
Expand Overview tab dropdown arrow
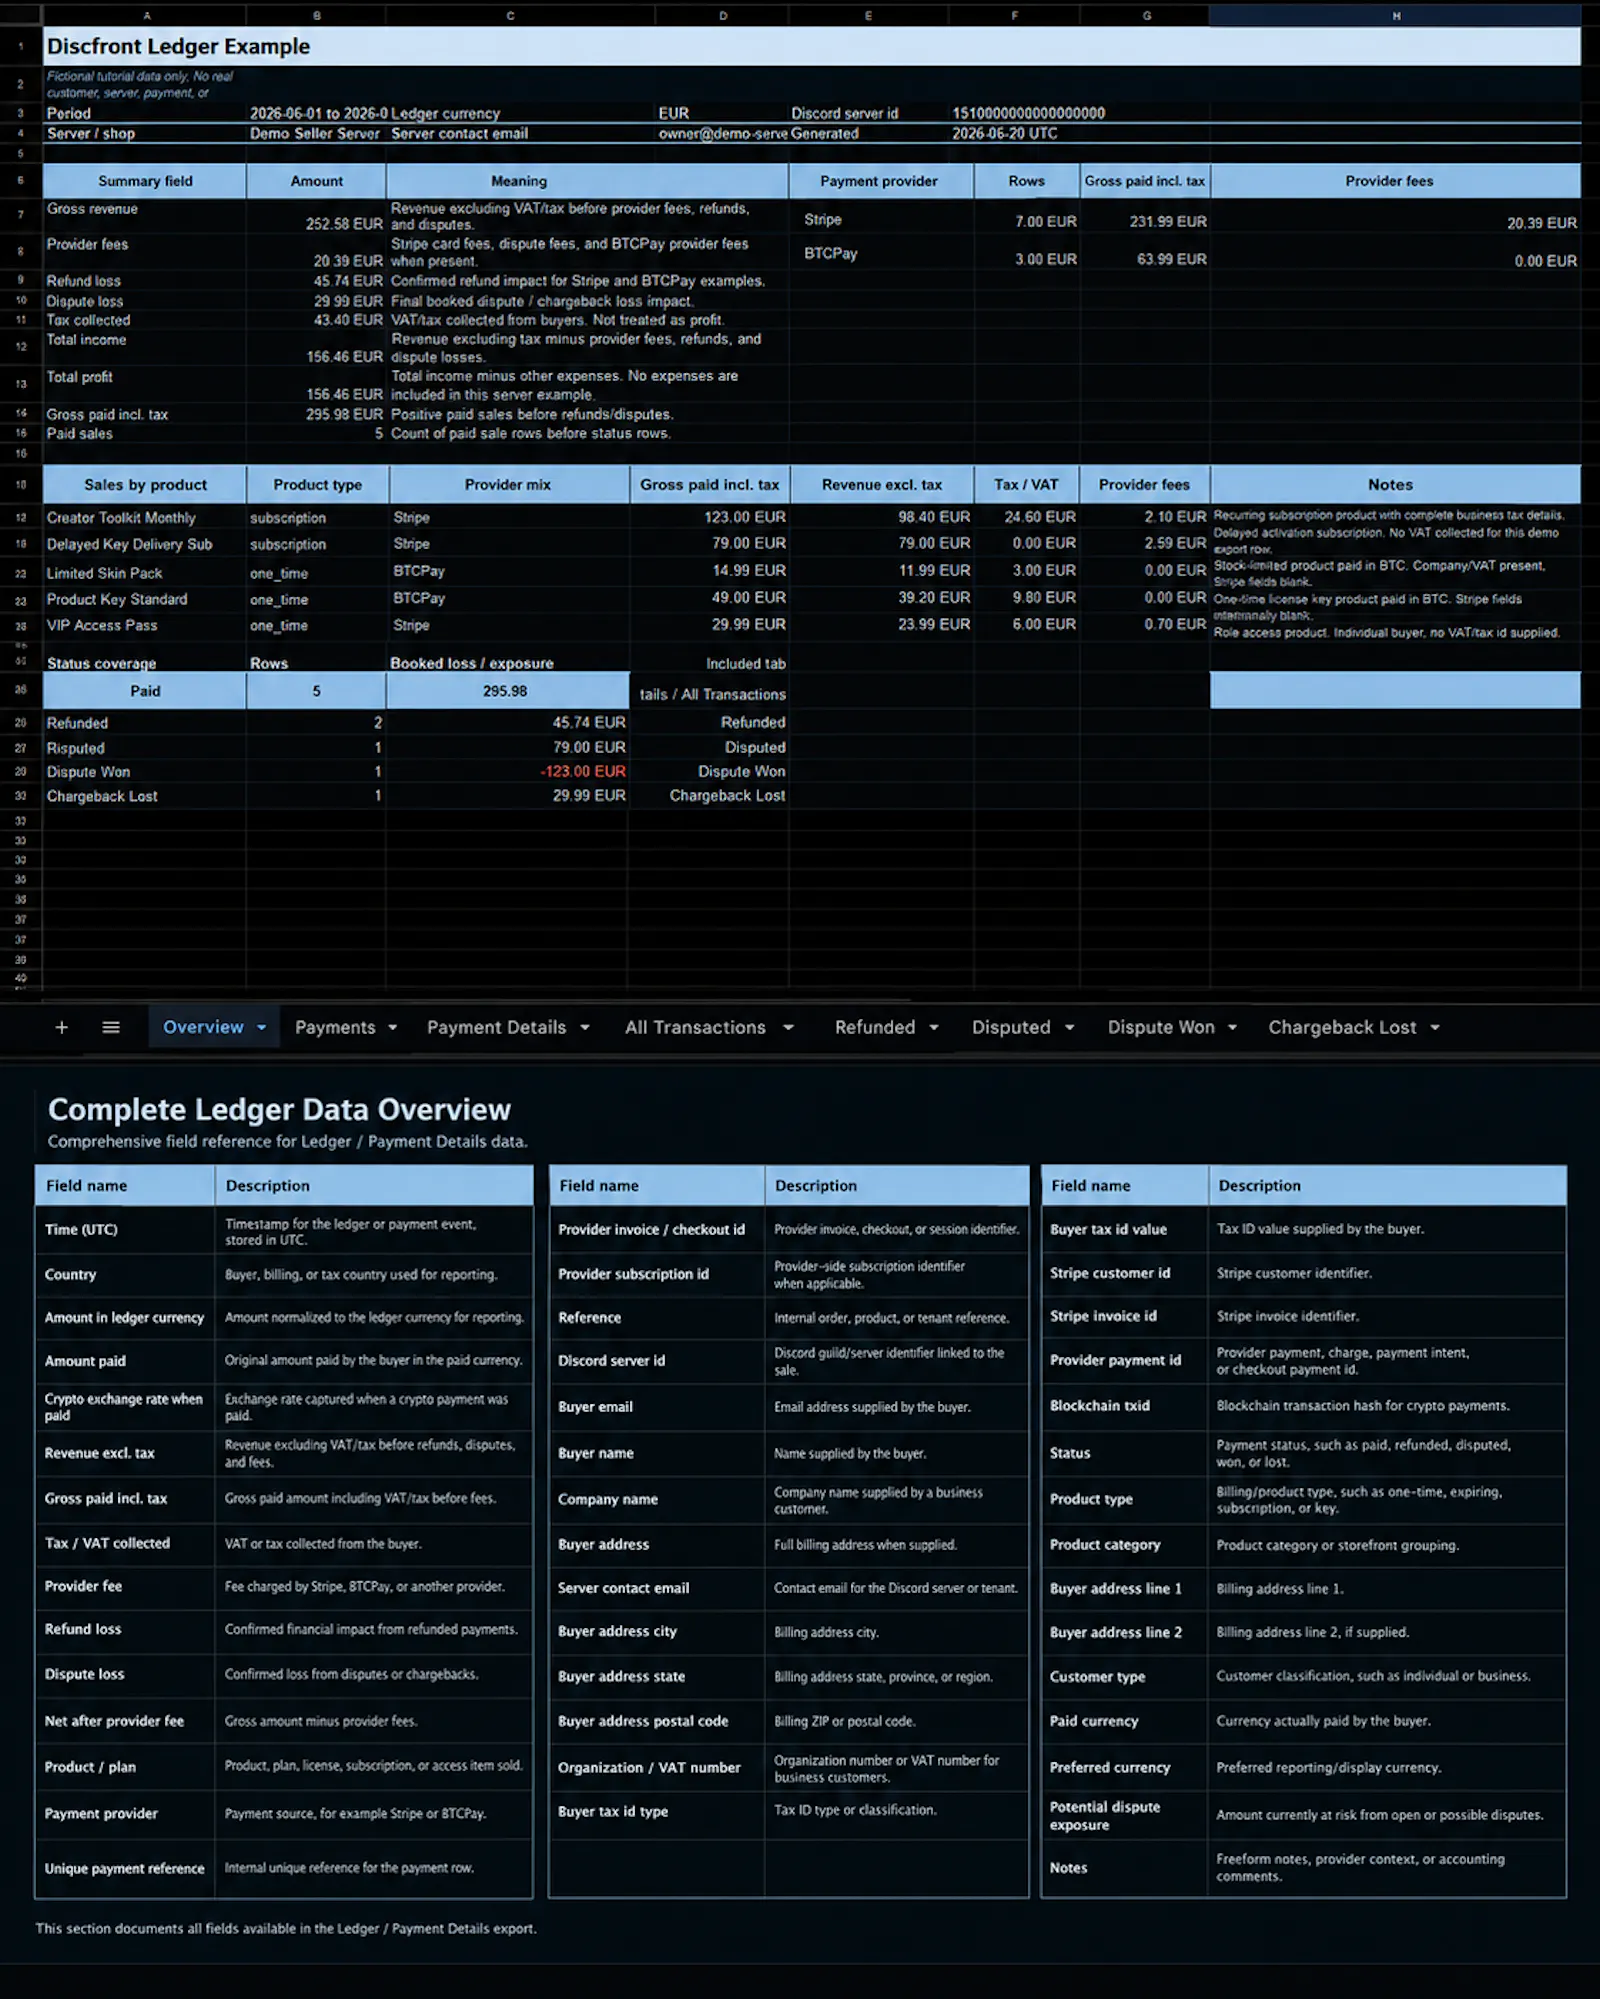262,1028
